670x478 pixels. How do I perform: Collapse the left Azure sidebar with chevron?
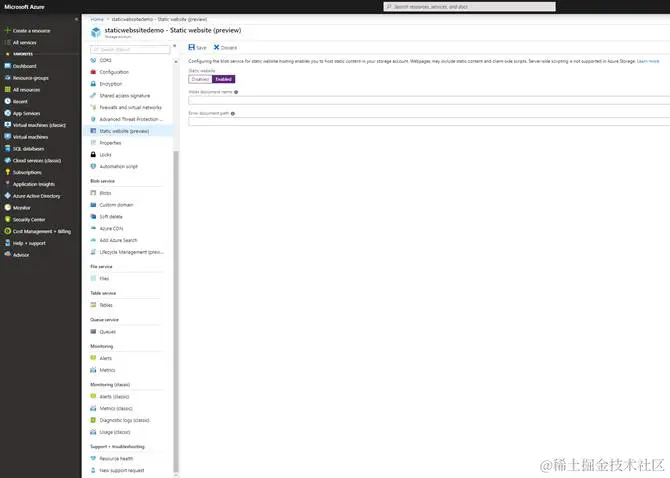(76, 19)
